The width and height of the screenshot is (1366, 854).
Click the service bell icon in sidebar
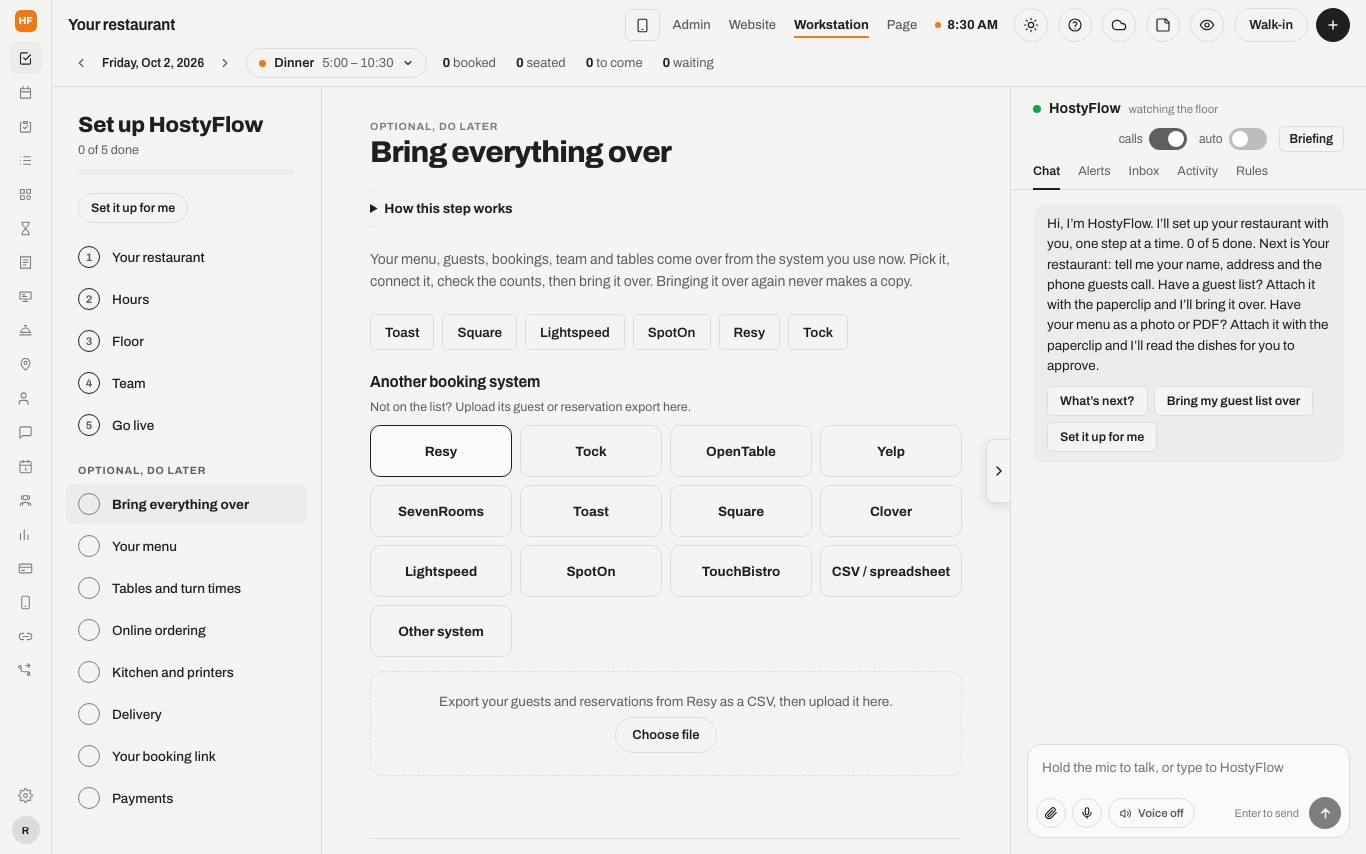(x=25, y=331)
